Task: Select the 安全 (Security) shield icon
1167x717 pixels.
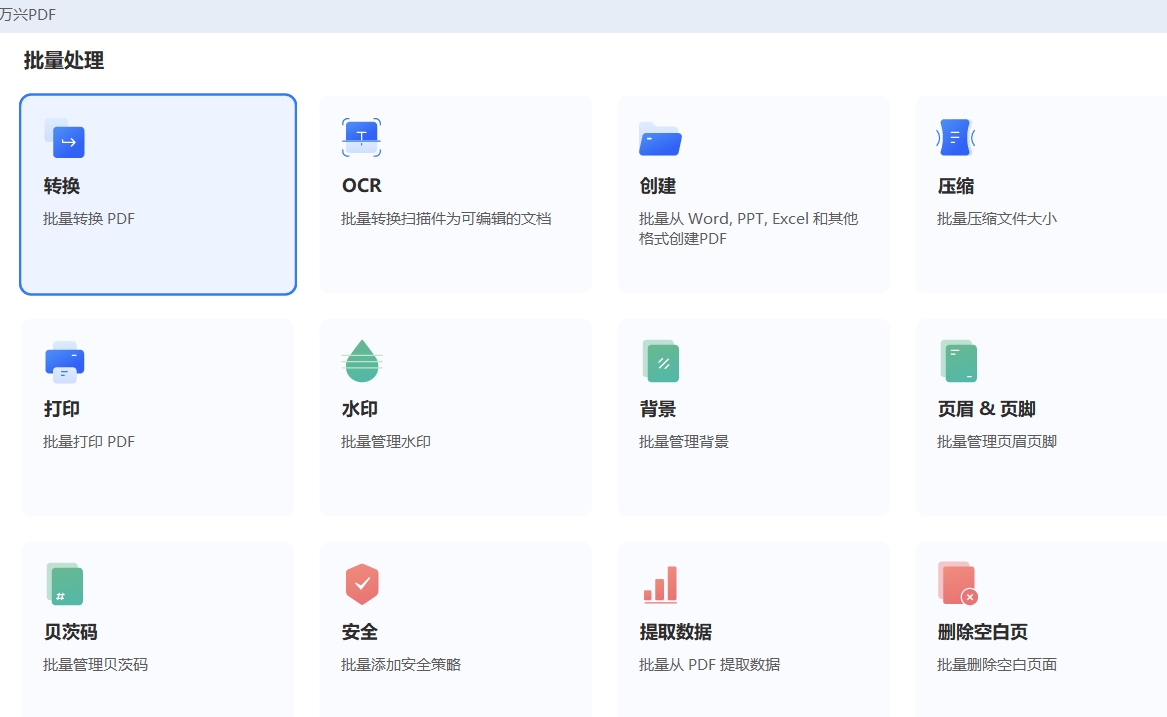Action: (x=361, y=584)
